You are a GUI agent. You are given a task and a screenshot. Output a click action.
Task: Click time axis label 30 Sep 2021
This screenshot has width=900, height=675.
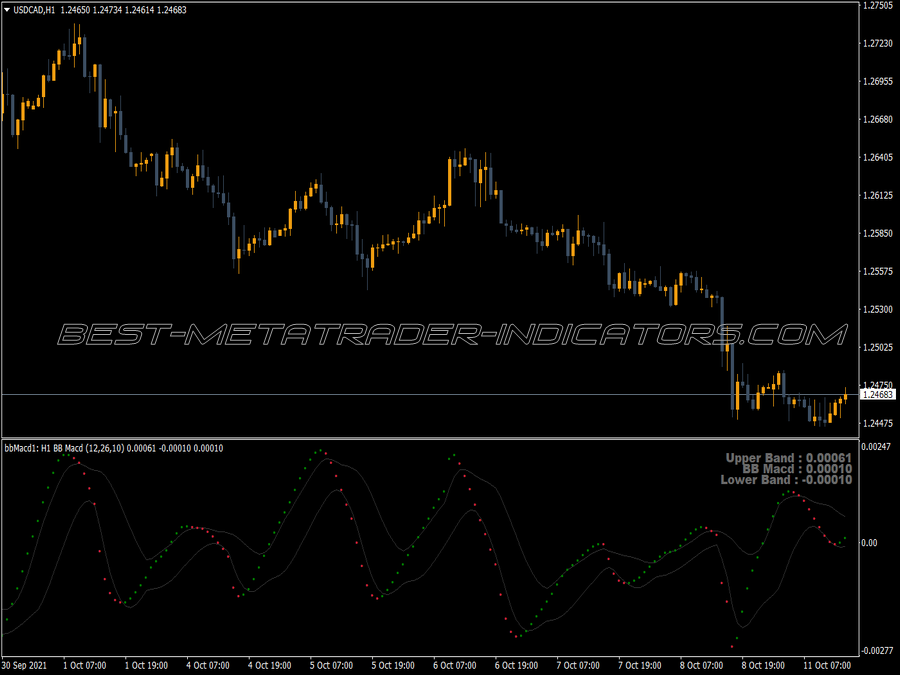[24, 665]
